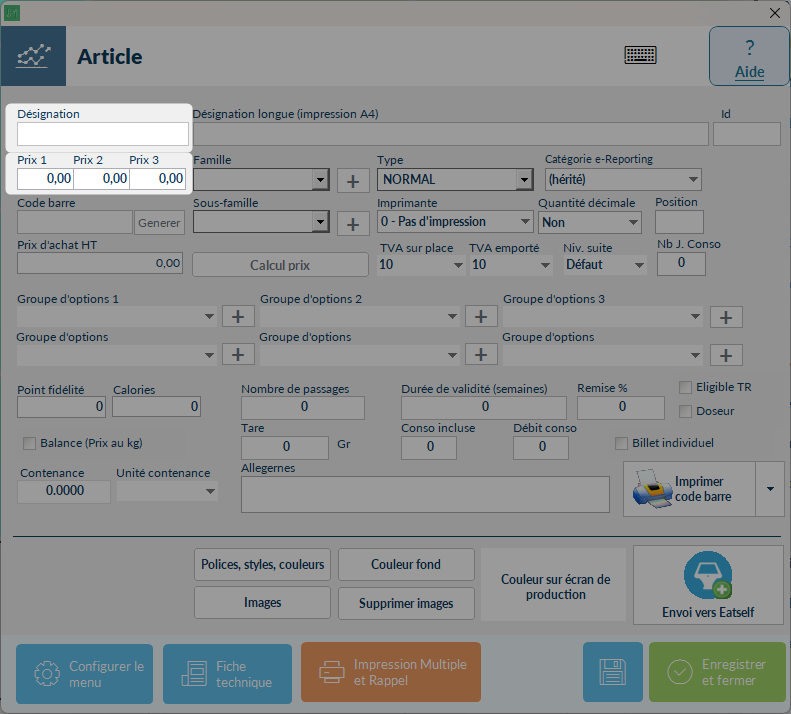
Task: Toggle the Doseur checkbox
Action: point(685,411)
